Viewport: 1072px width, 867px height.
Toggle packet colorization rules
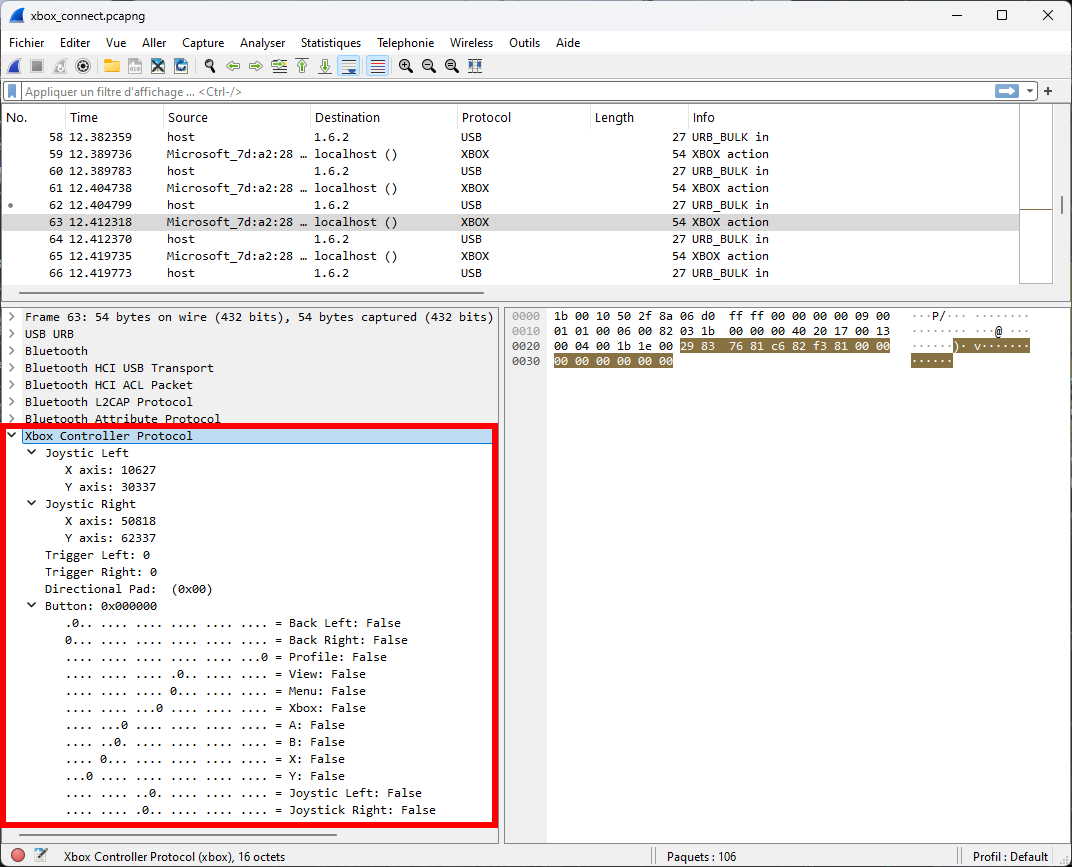(x=377, y=66)
